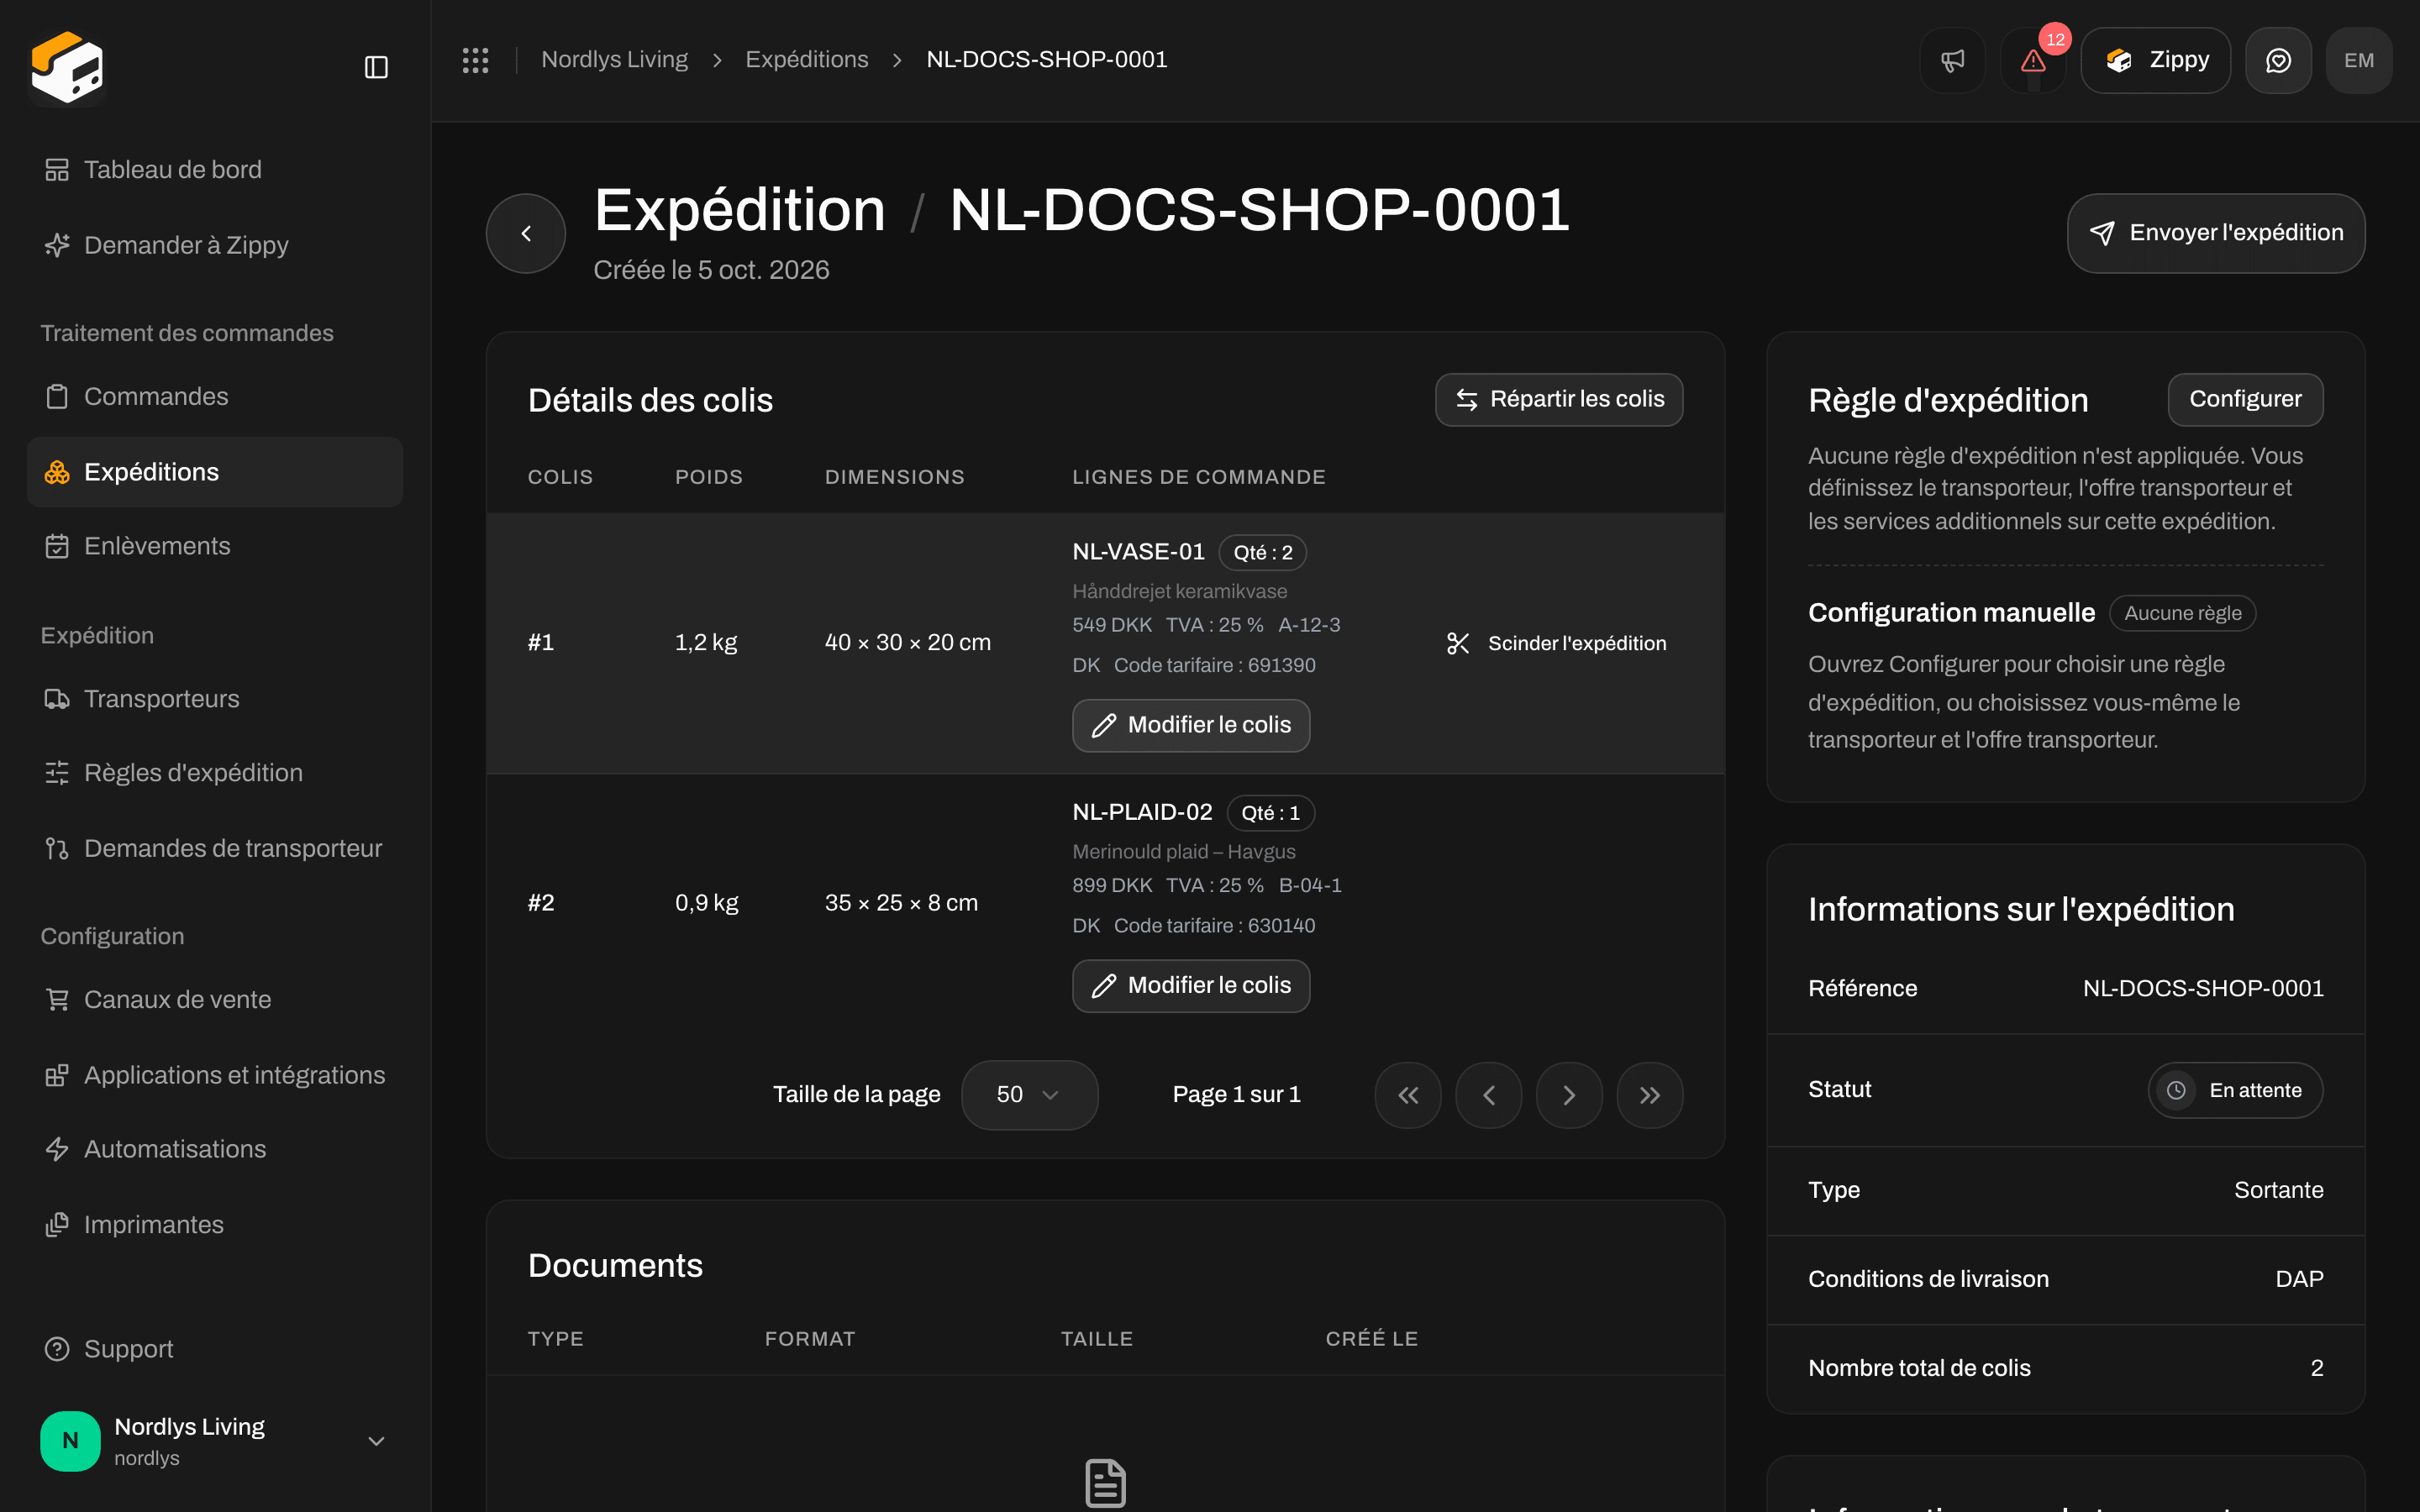Viewport: 2420px width, 1512px height.
Task: Click the logo in the sidebar
Action: 67,67
